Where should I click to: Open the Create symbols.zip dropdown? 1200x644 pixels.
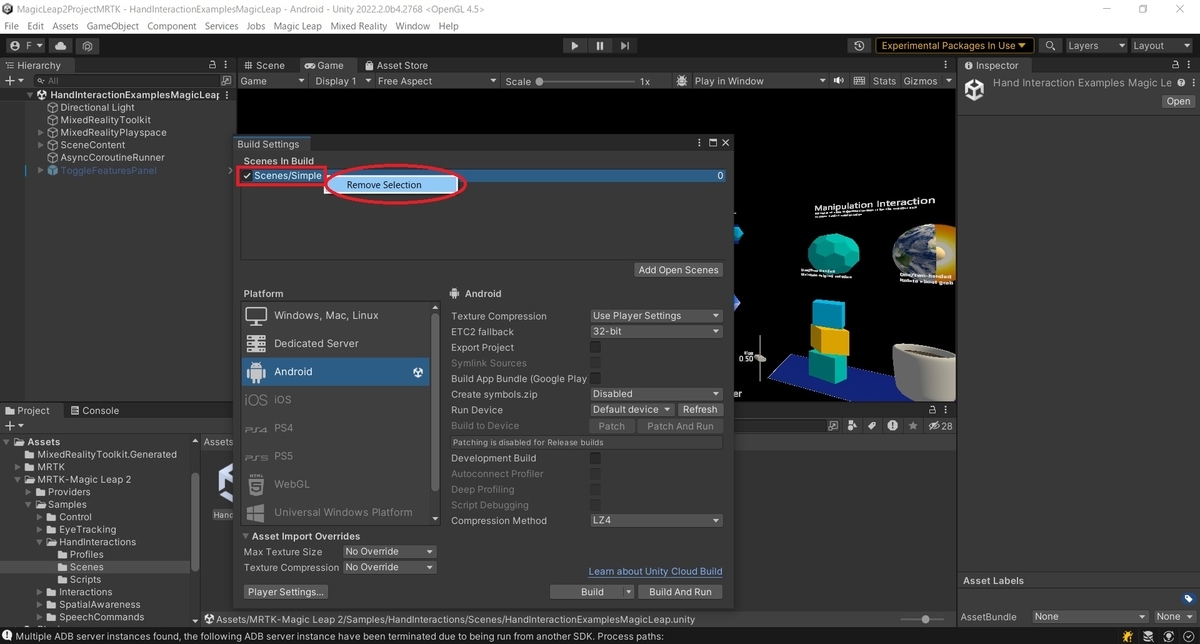pos(656,394)
